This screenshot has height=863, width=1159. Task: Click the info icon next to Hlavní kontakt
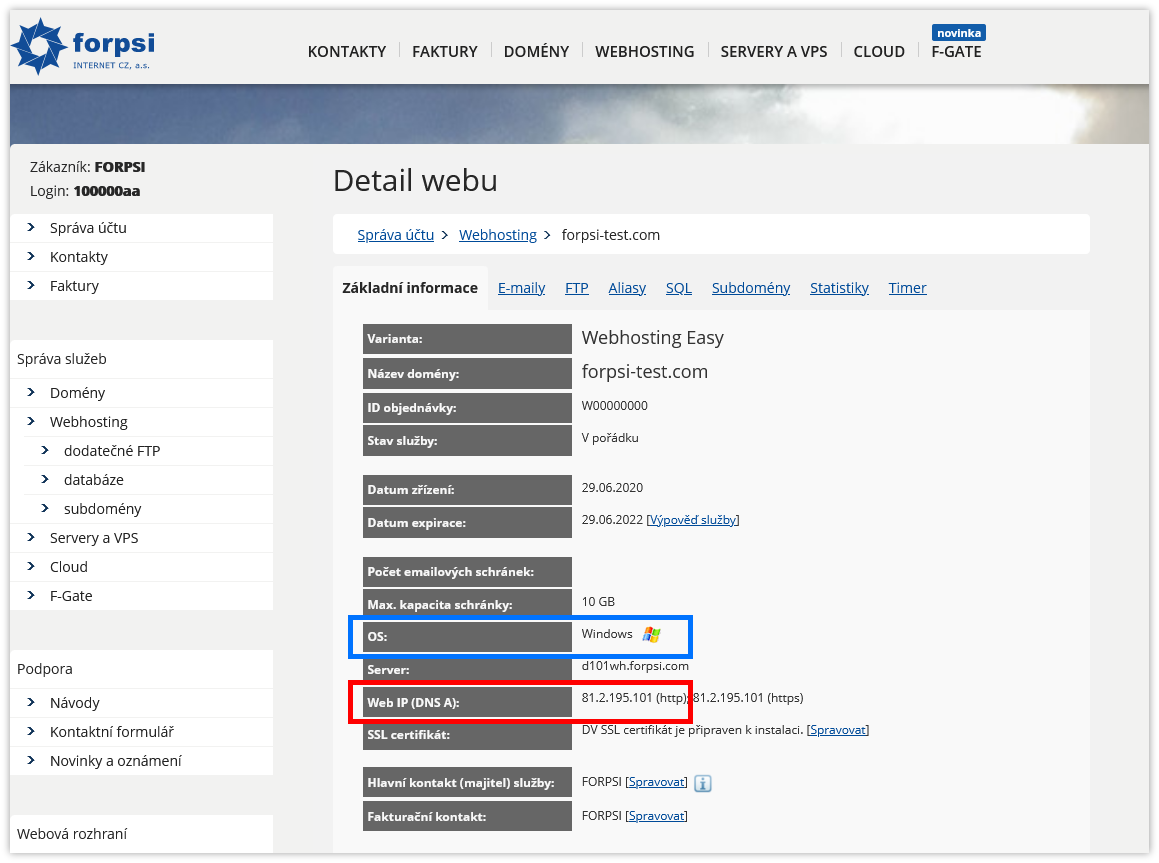(x=703, y=783)
